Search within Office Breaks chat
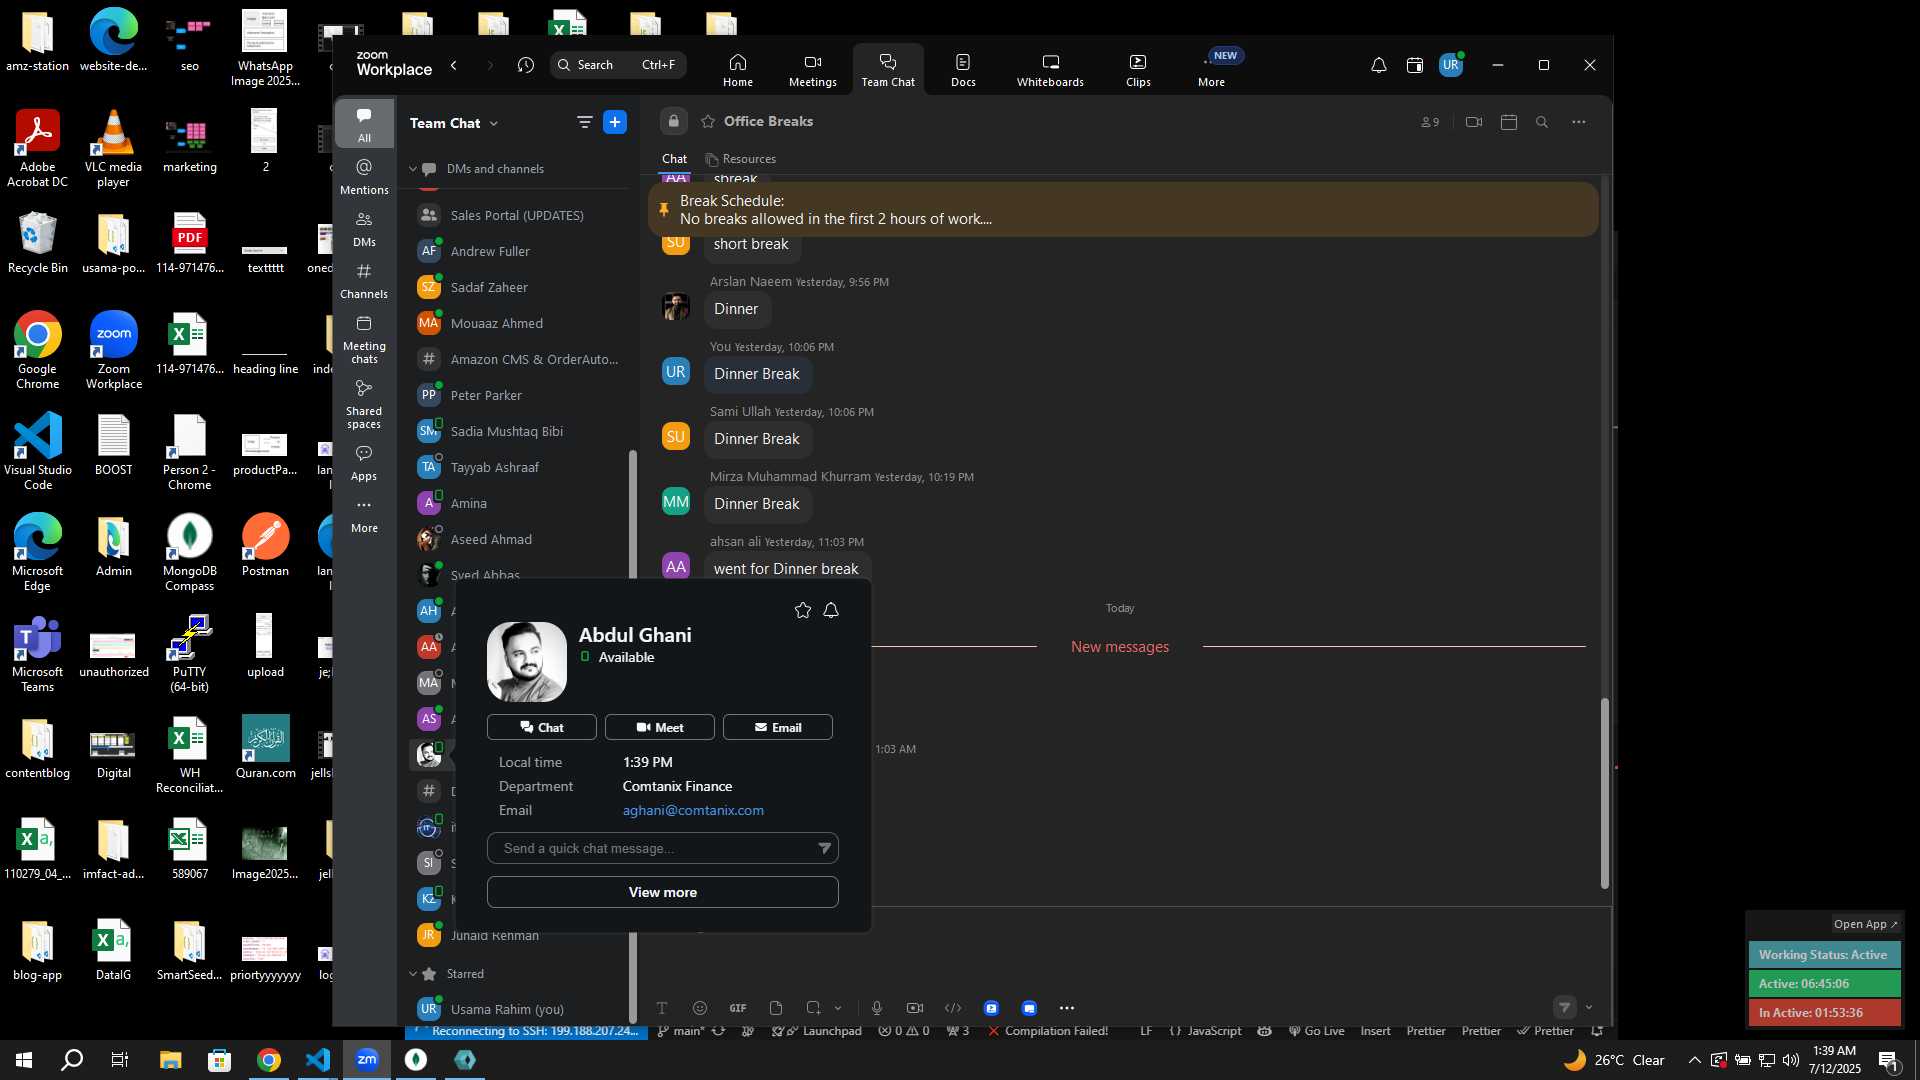Screen dimensions: 1920x1080 tap(1542, 122)
